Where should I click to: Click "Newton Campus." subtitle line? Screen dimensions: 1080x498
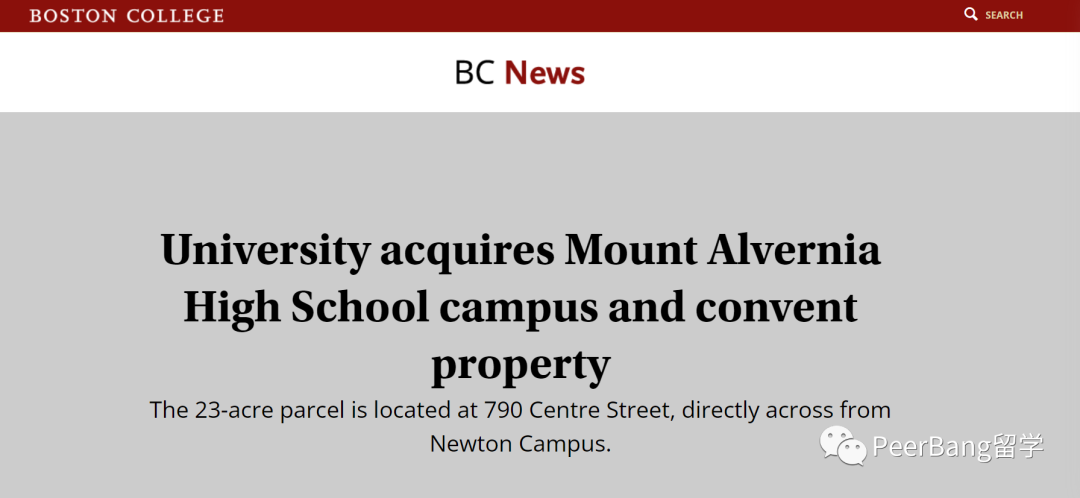[521, 444]
